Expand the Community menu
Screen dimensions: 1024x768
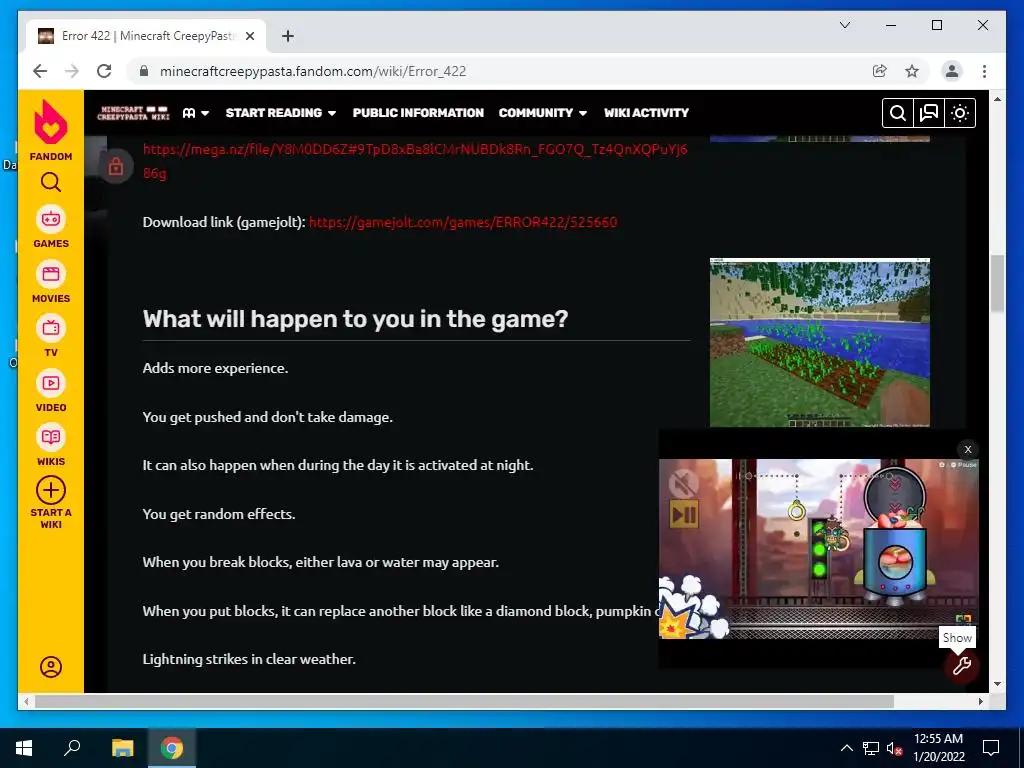pos(543,113)
